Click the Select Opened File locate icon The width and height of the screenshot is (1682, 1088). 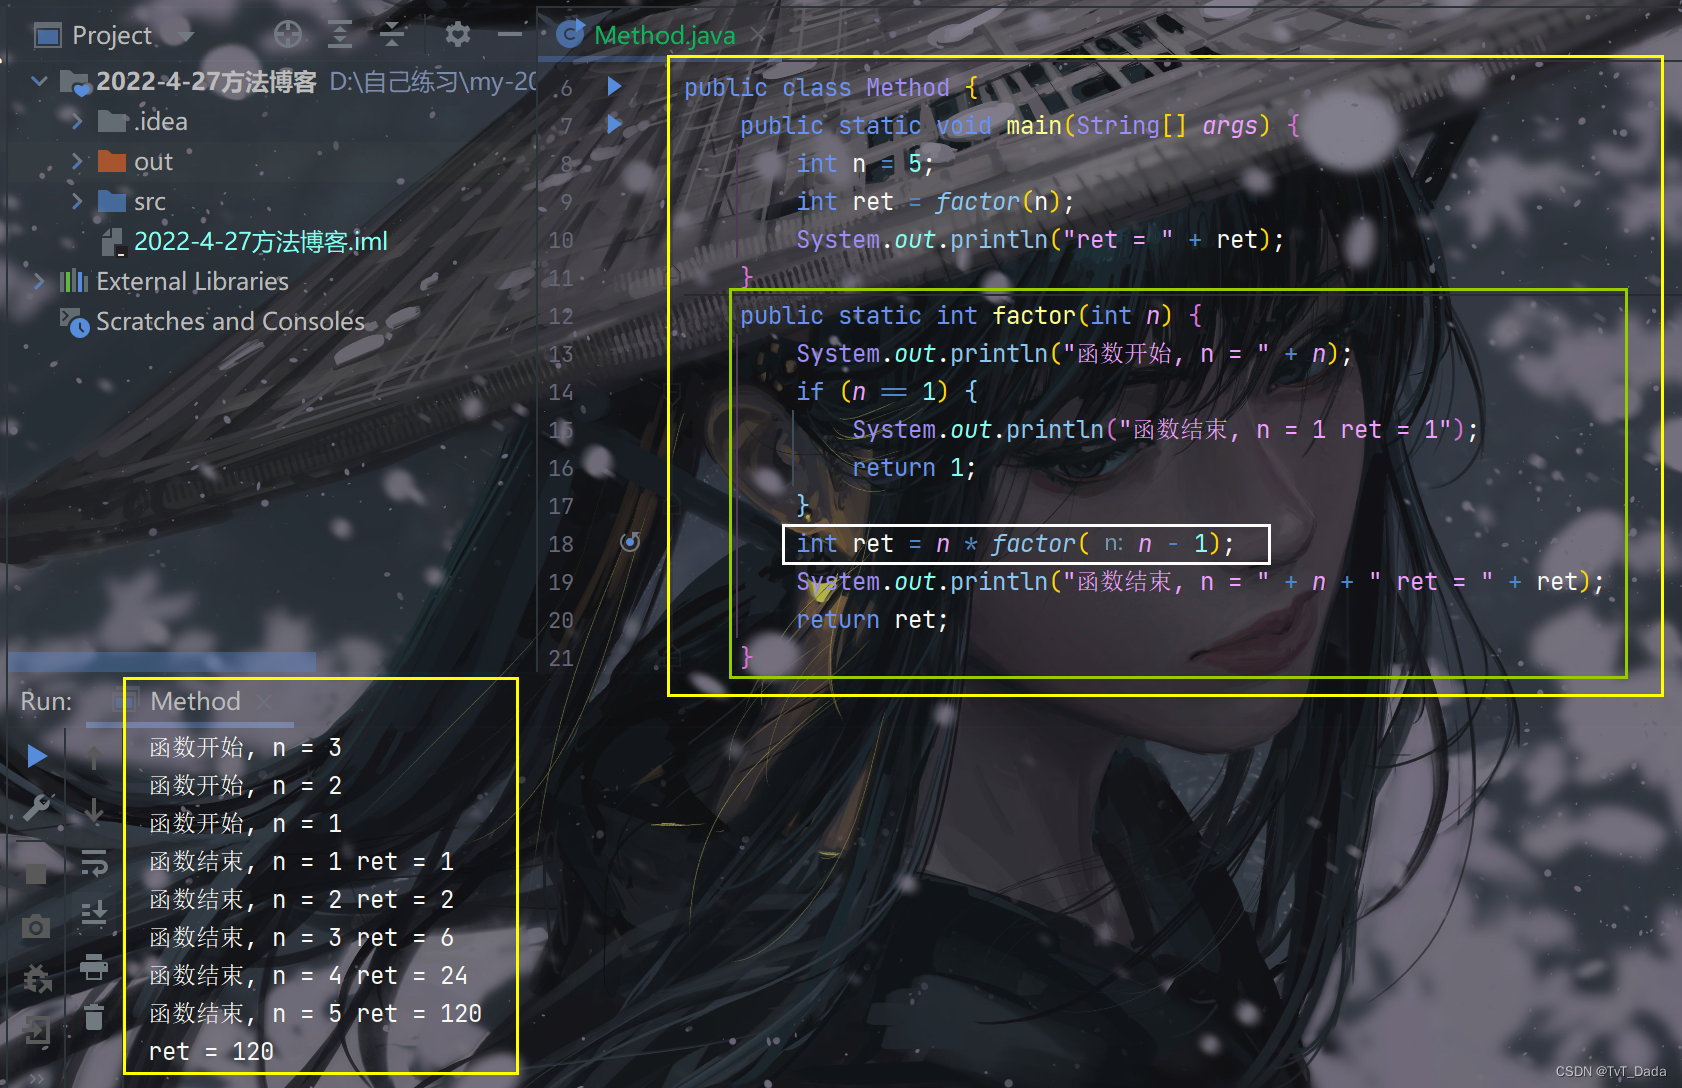click(x=288, y=35)
